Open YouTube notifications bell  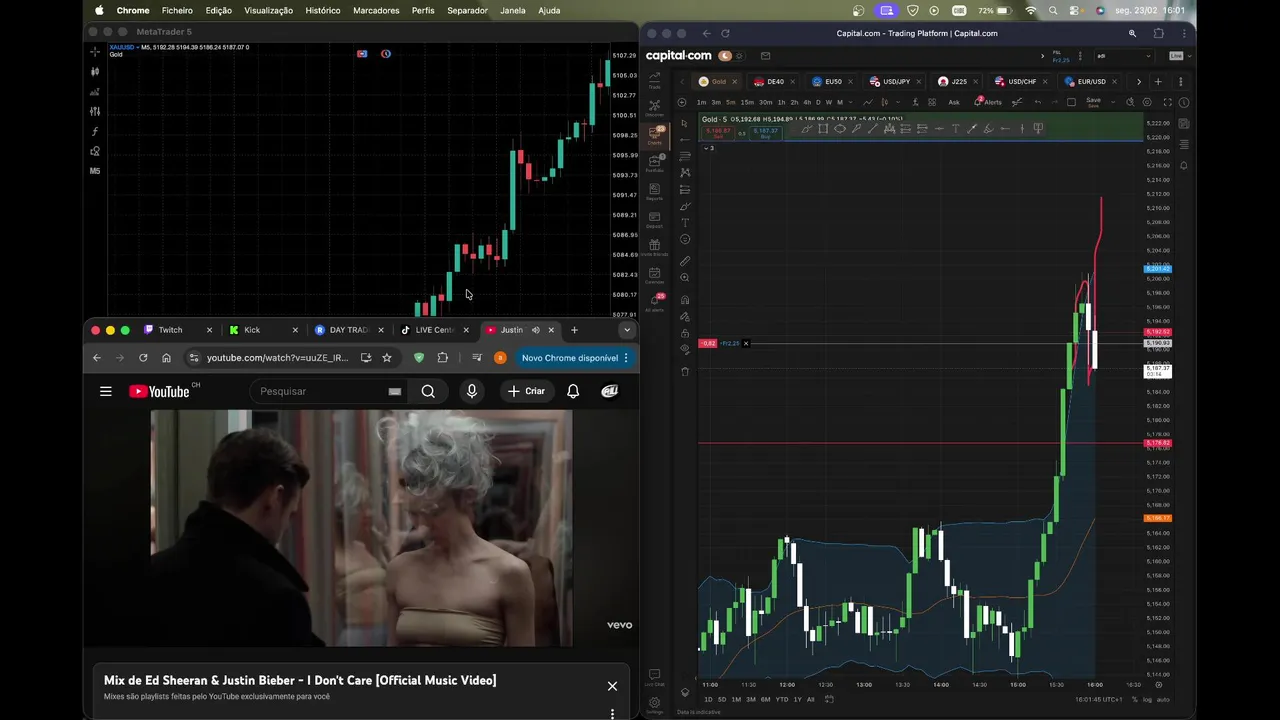pos(573,391)
